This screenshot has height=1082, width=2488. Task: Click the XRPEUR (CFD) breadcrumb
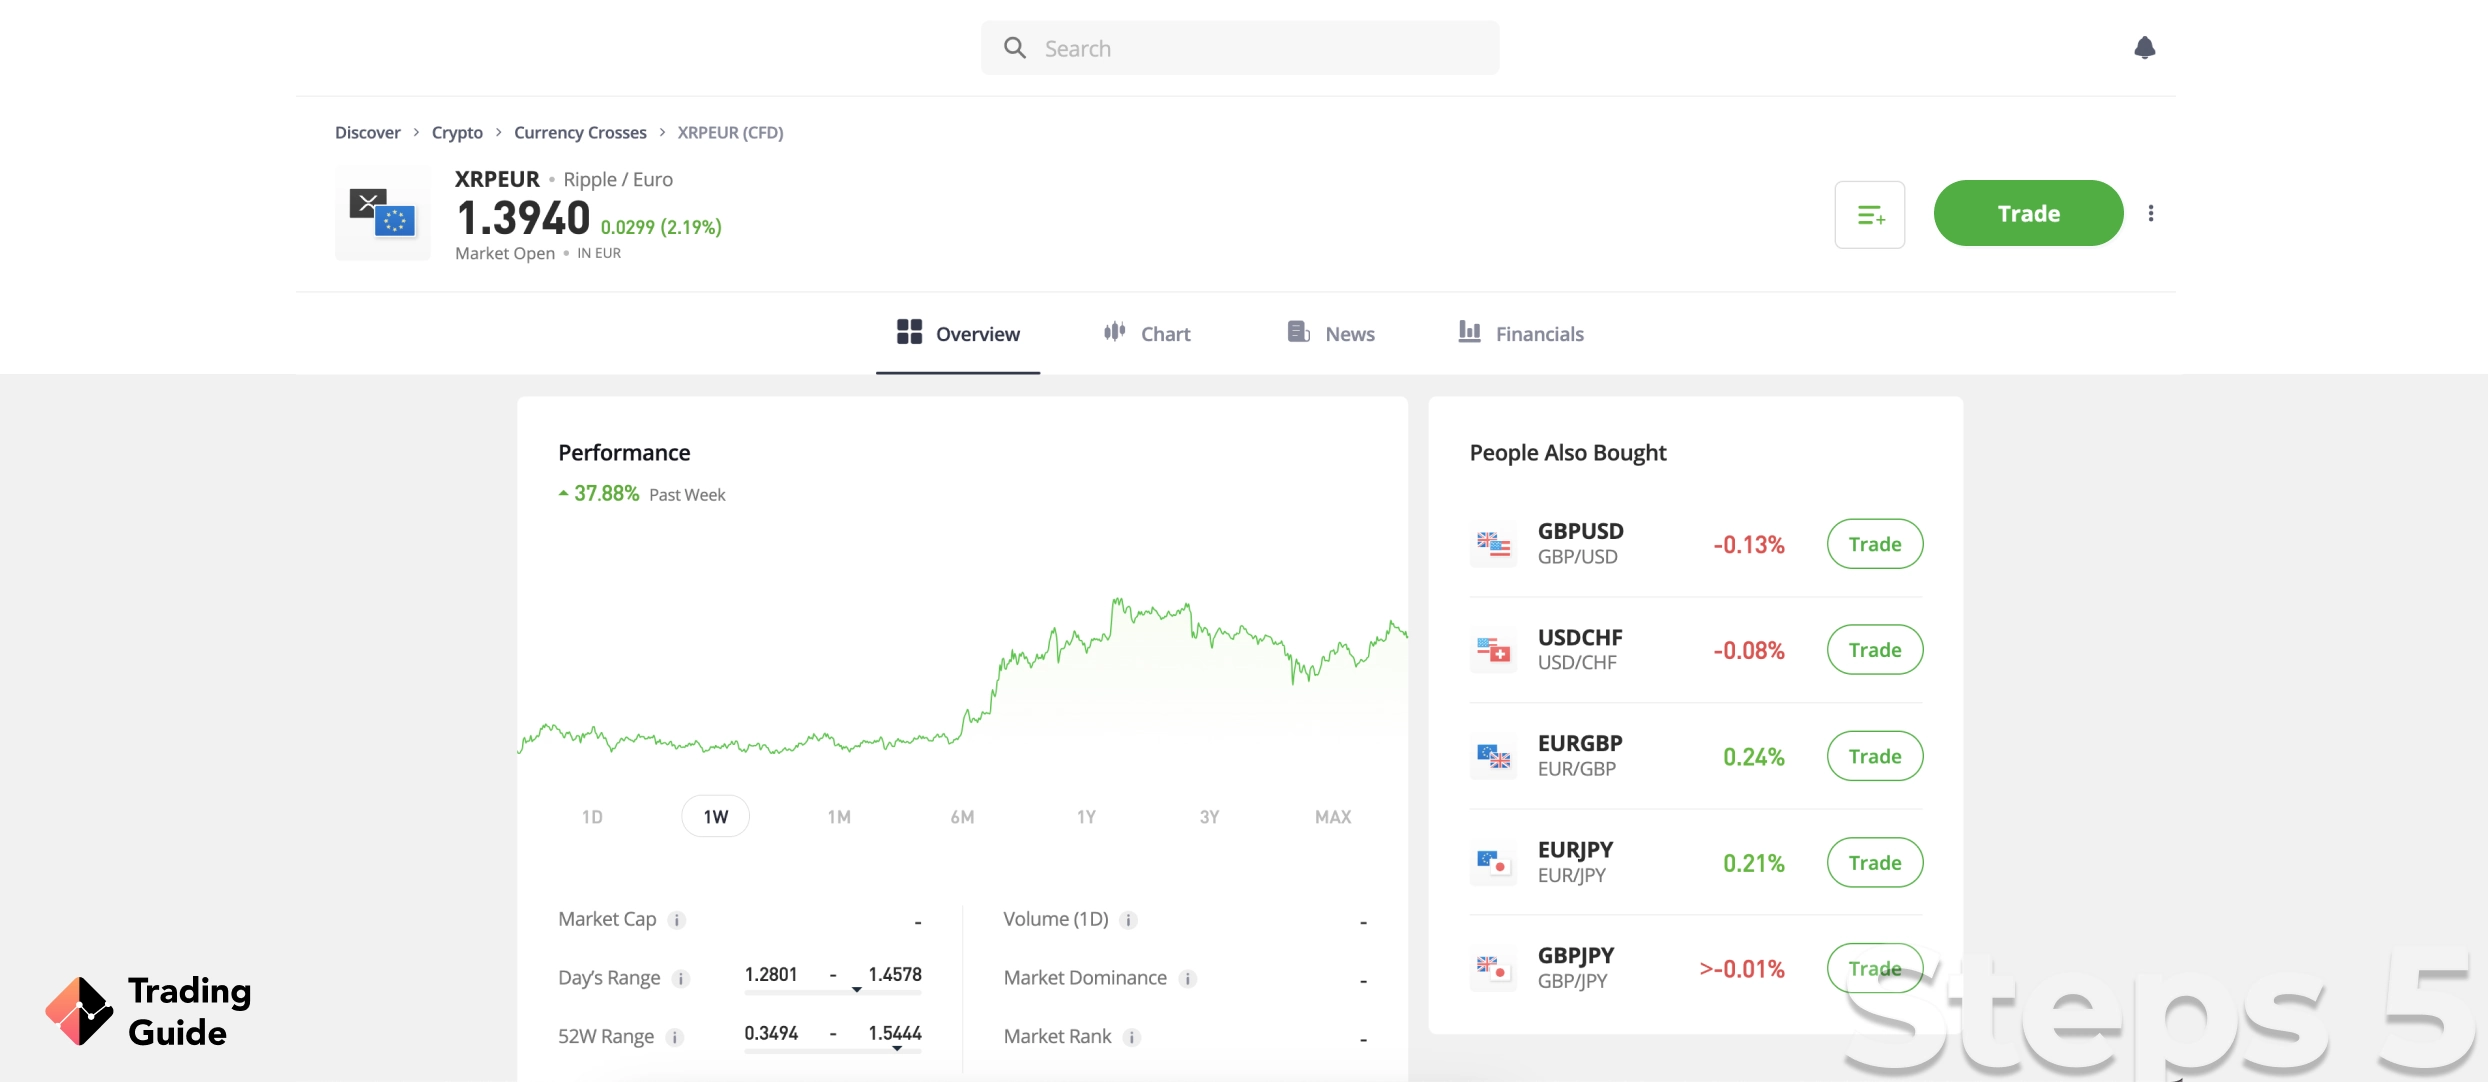tap(730, 132)
